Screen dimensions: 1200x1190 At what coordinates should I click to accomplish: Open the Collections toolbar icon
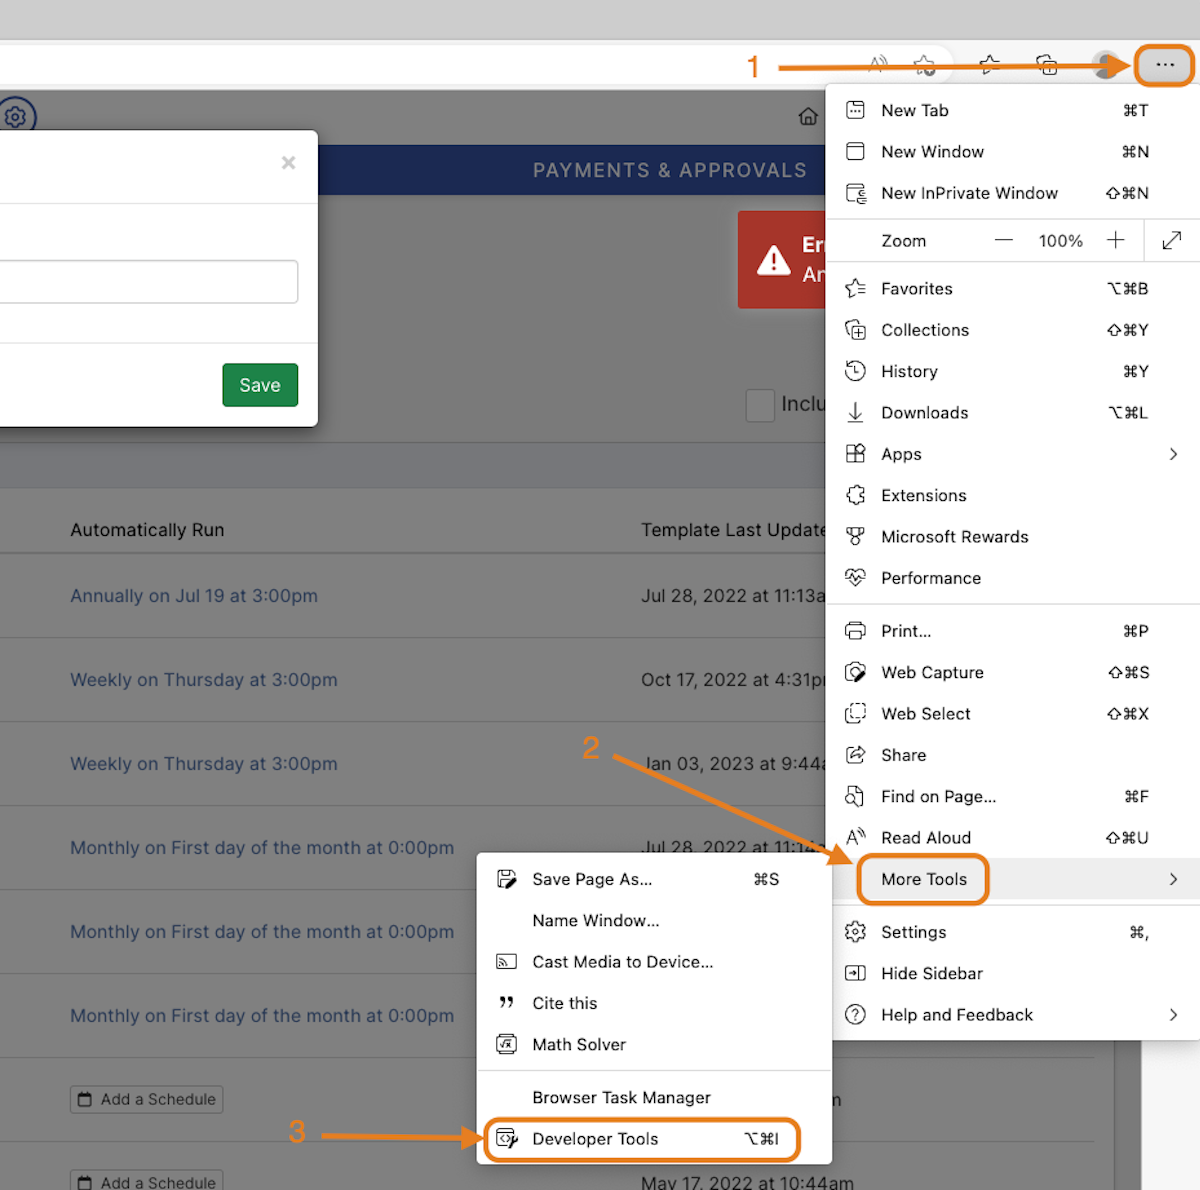coord(1047,65)
